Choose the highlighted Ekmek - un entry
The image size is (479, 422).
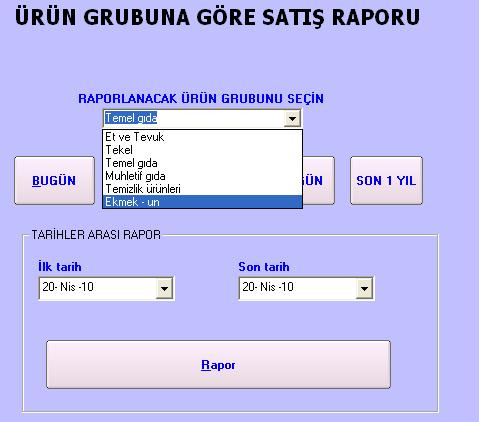click(202, 202)
